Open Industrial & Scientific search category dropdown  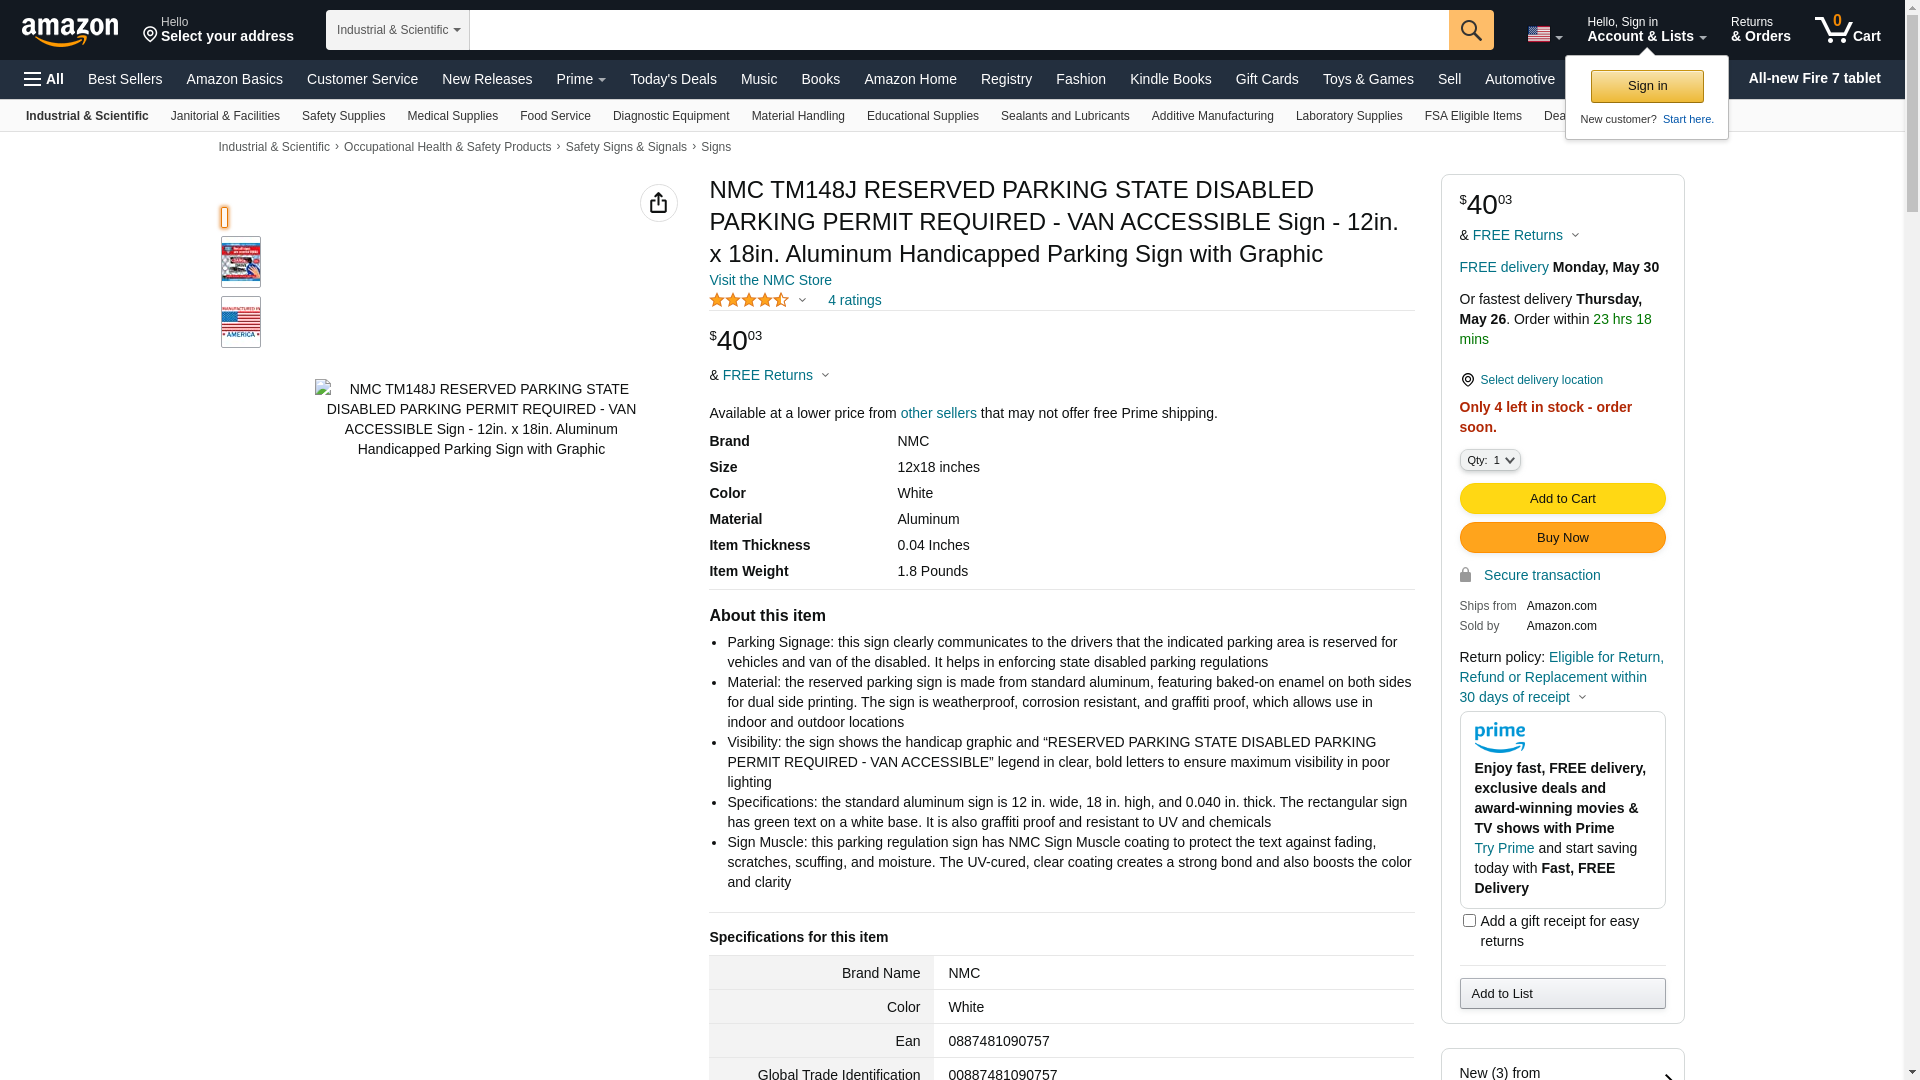click(398, 30)
